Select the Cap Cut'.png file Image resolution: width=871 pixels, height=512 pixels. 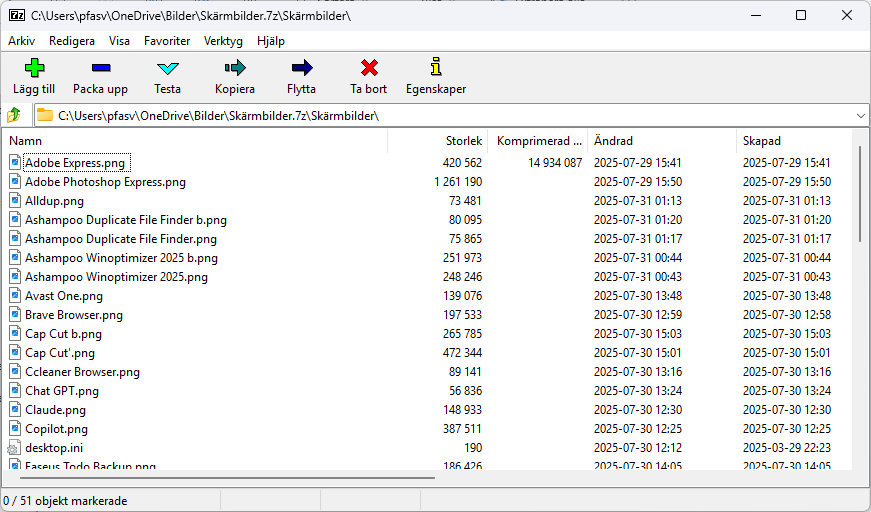tap(60, 352)
